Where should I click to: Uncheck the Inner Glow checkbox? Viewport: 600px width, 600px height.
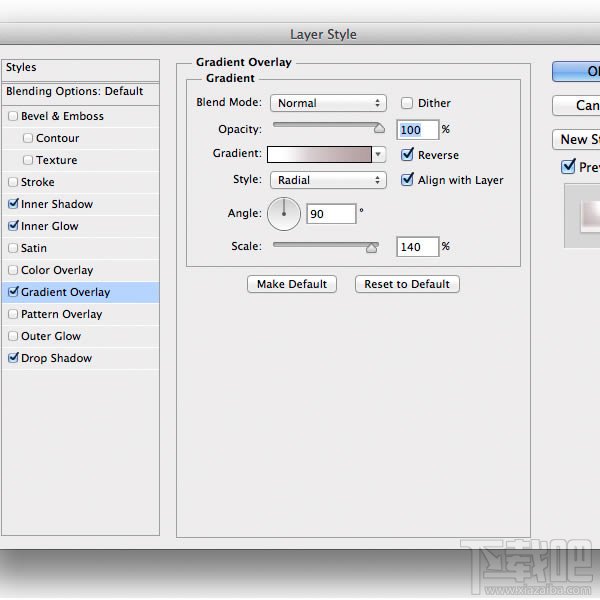[13, 226]
